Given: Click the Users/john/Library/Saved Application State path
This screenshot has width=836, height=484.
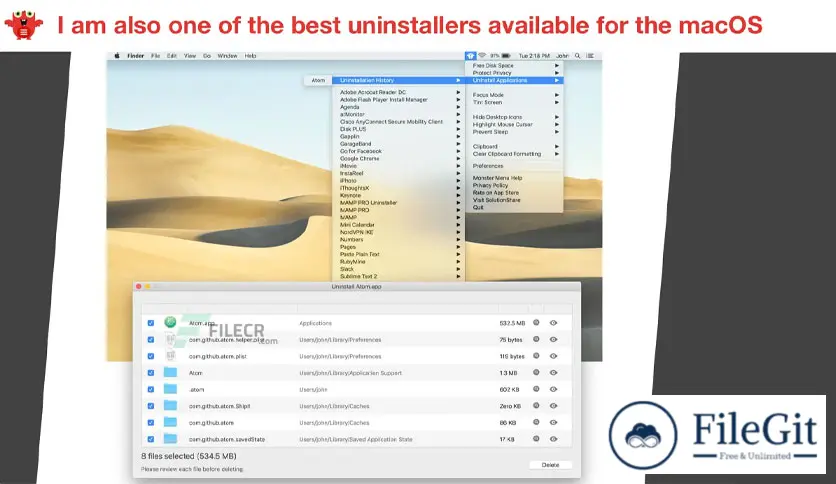Looking at the screenshot, I should tap(356, 439).
